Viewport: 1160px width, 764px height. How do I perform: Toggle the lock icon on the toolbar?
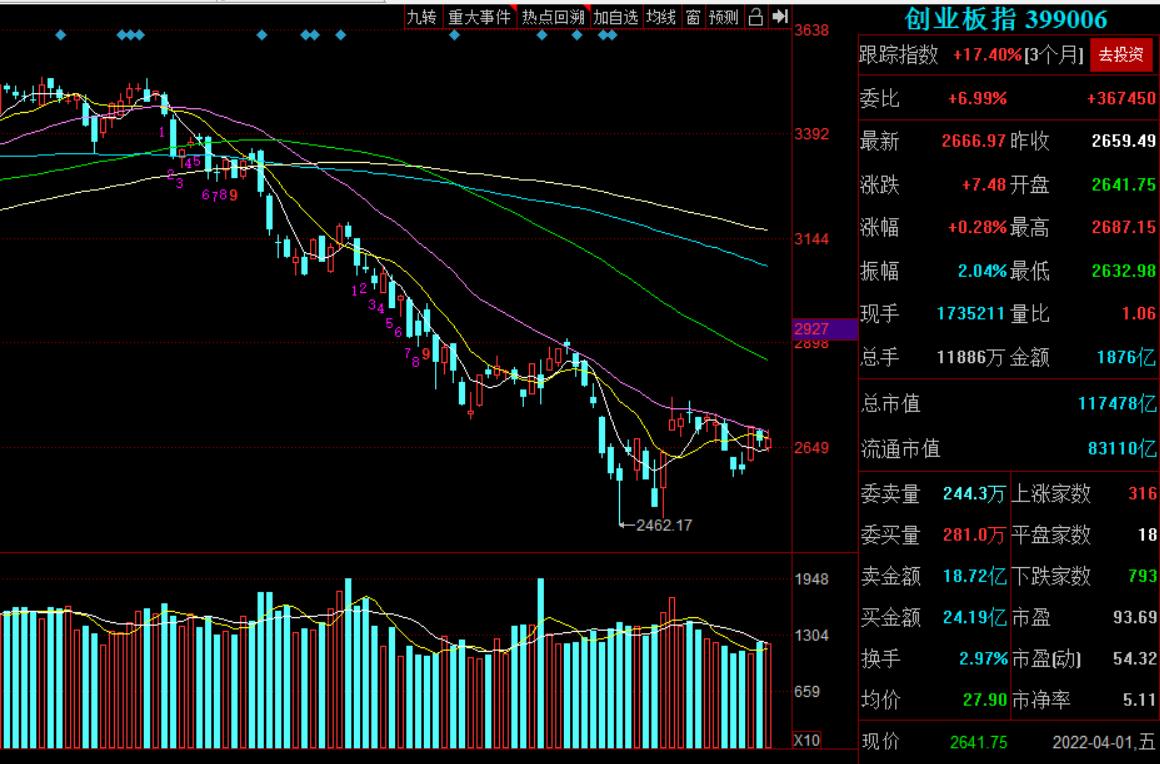pyautogui.click(x=753, y=17)
